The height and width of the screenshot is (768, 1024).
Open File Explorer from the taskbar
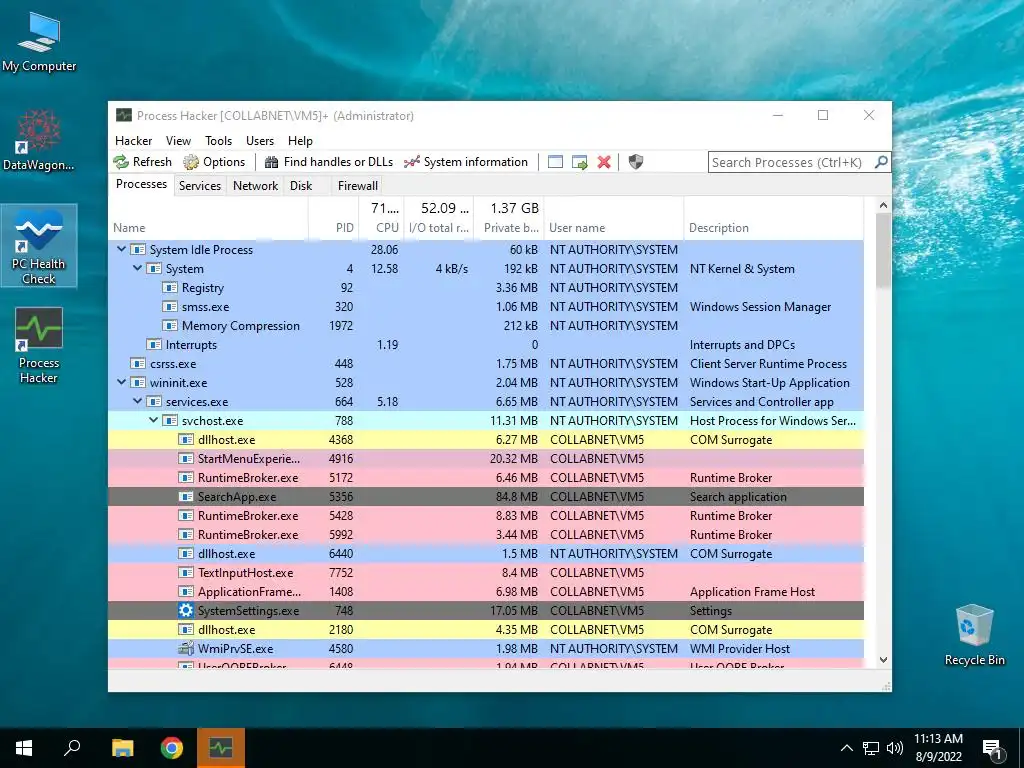[122, 748]
